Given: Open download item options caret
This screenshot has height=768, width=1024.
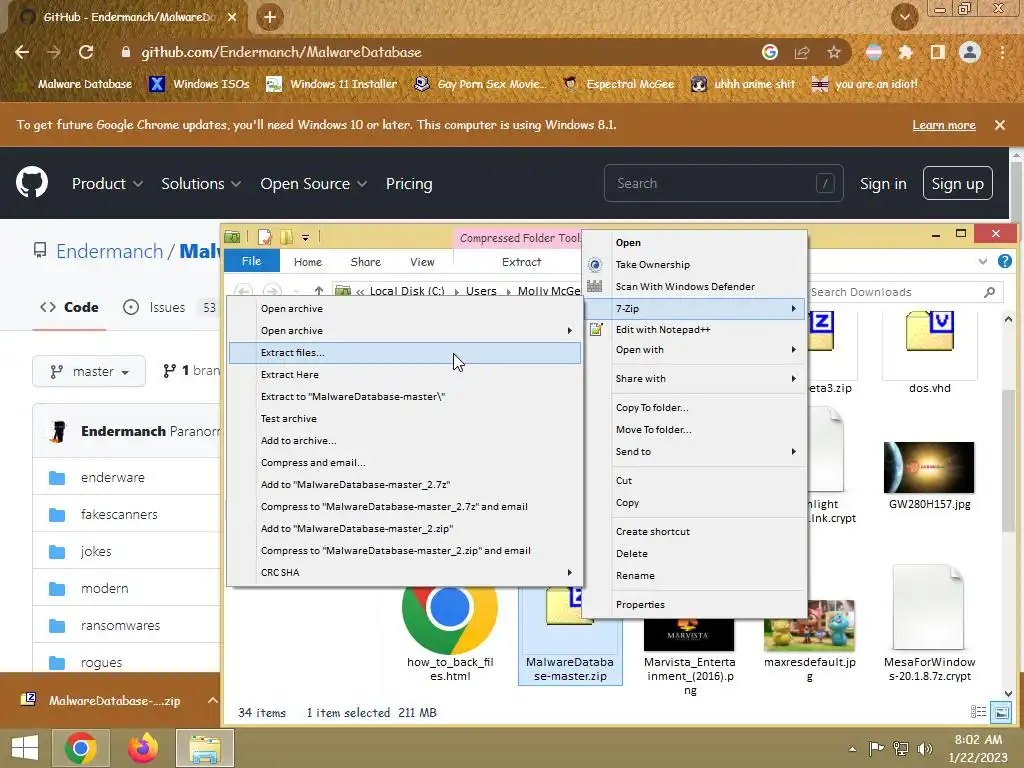Looking at the screenshot, I should 212,700.
